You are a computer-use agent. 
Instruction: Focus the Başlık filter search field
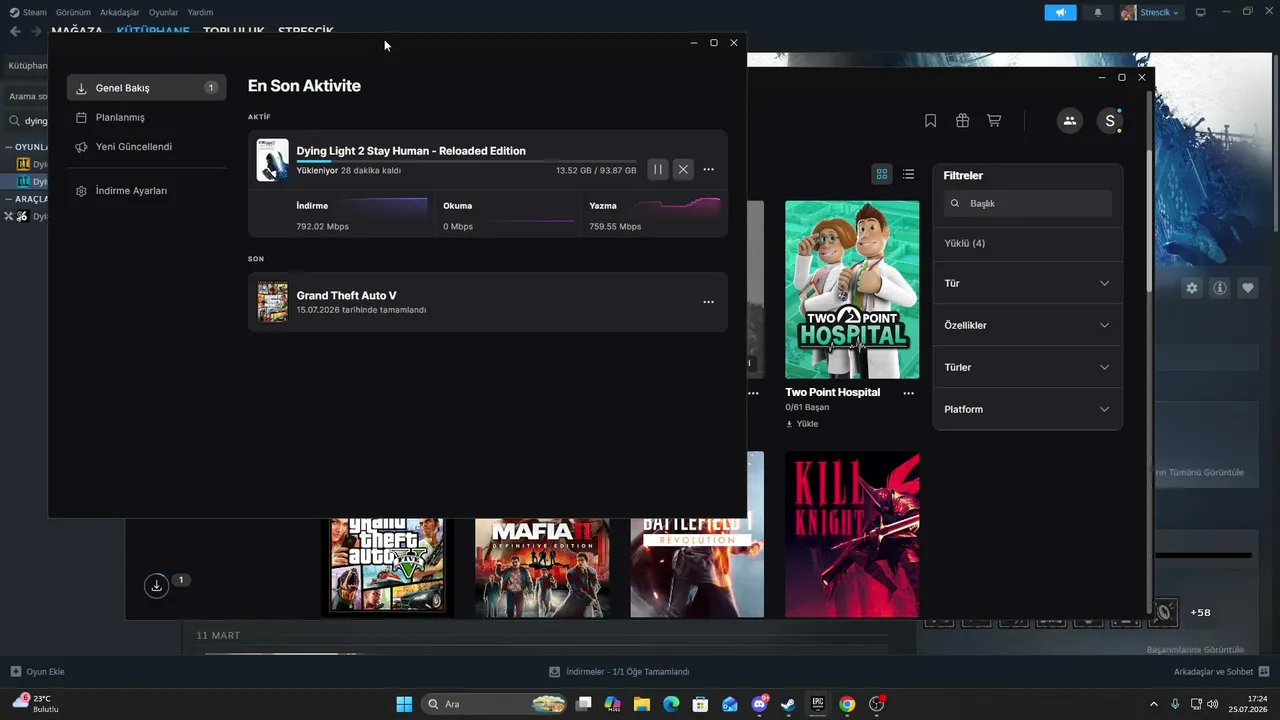(1027, 203)
